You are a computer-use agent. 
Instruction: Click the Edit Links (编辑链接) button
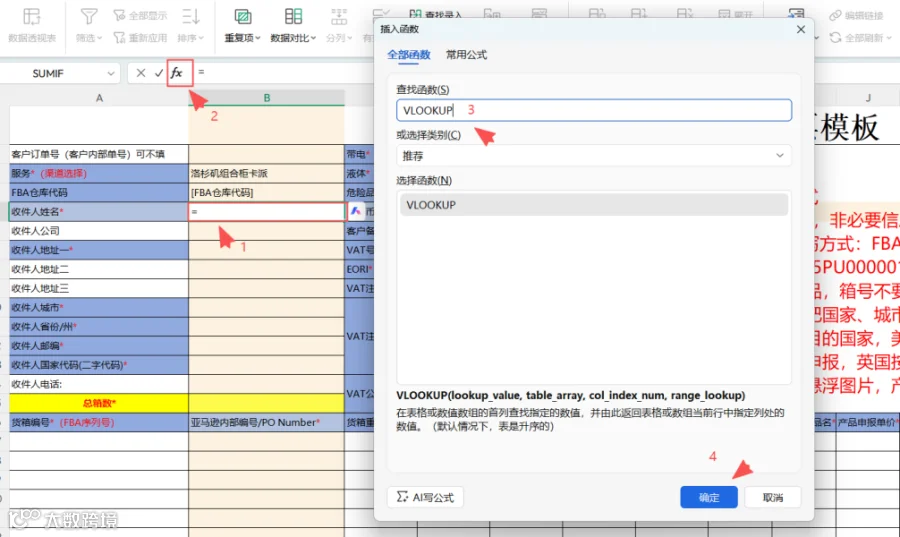tap(856, 15)
